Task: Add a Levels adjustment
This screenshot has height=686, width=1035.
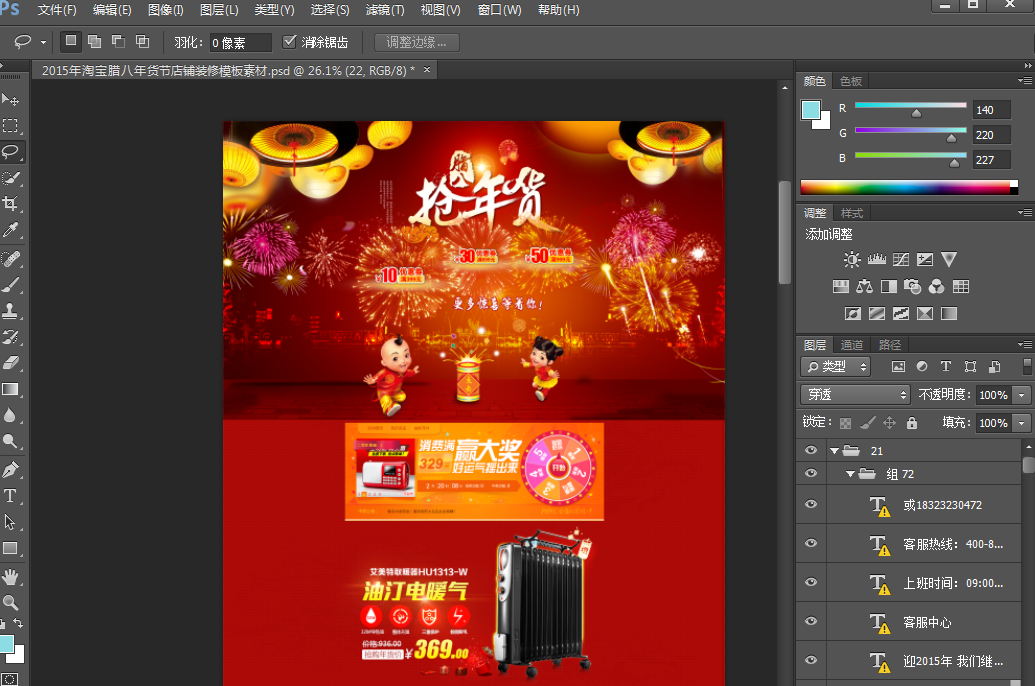Action: pyautogui.click(x=877, y=259)
